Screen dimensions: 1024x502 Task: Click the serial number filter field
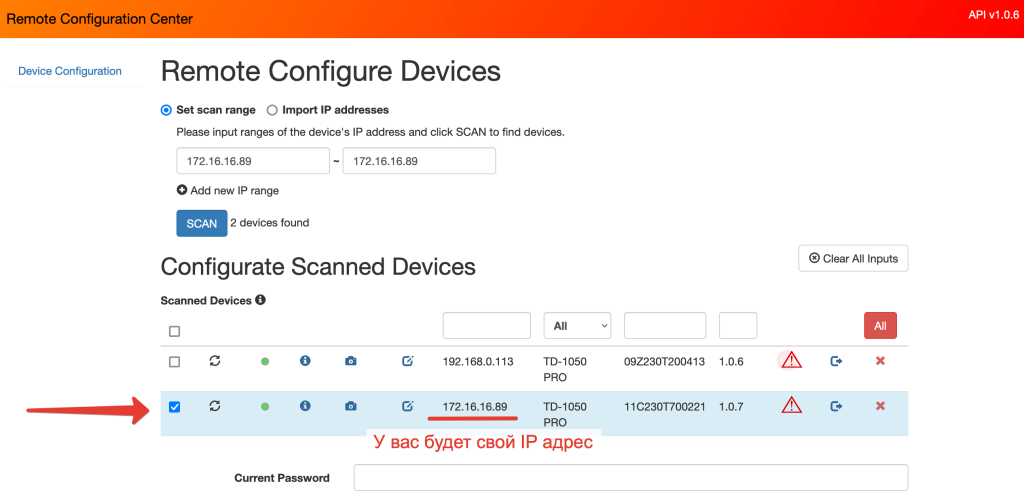tap(665, 326)
